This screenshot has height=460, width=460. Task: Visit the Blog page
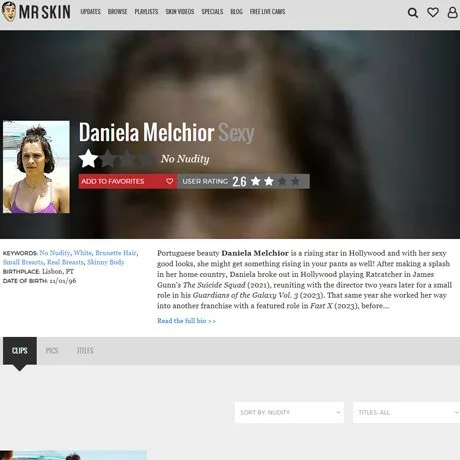click(236, 12)
